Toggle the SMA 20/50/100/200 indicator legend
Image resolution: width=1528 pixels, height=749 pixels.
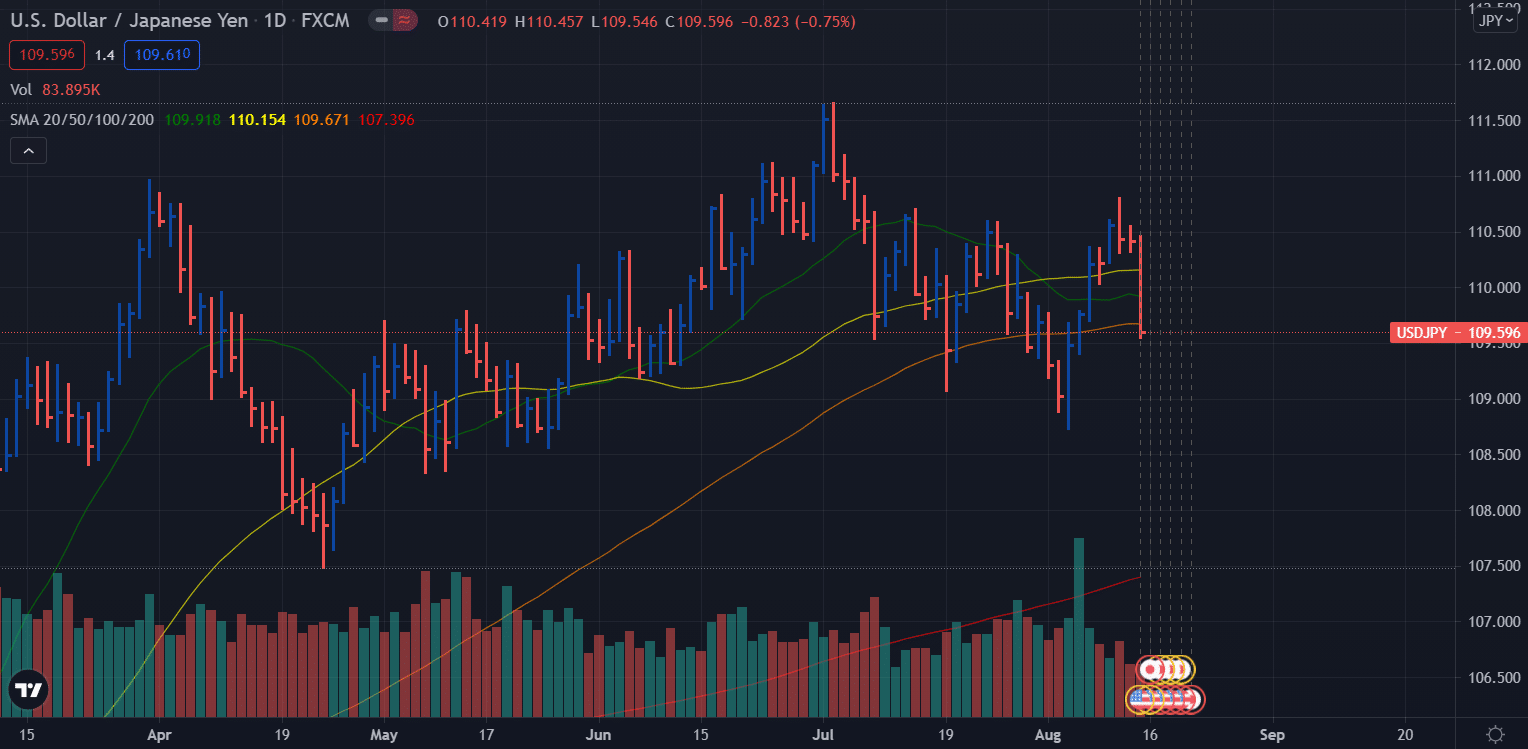(x=82, y=119)
